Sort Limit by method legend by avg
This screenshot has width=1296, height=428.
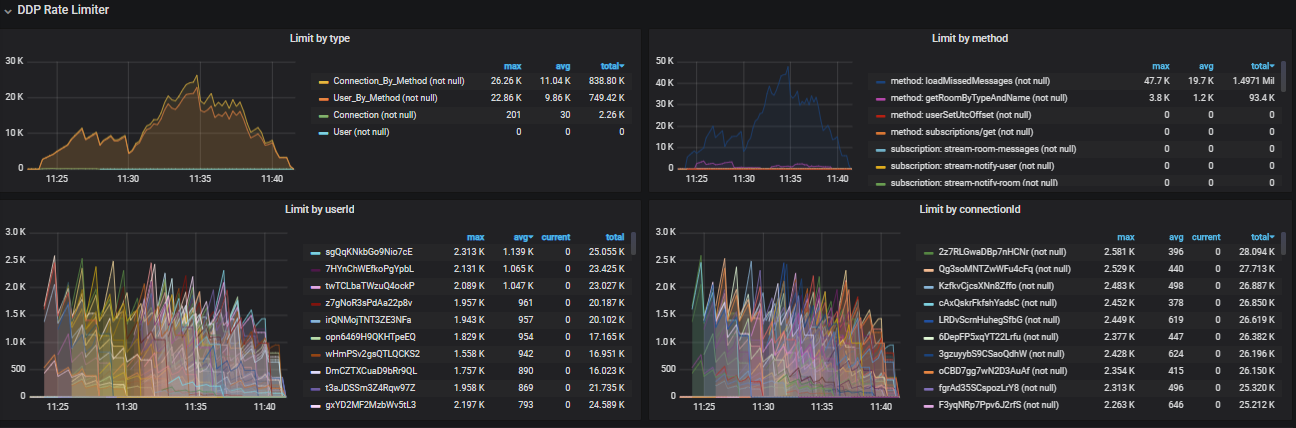click(1206, 66)
